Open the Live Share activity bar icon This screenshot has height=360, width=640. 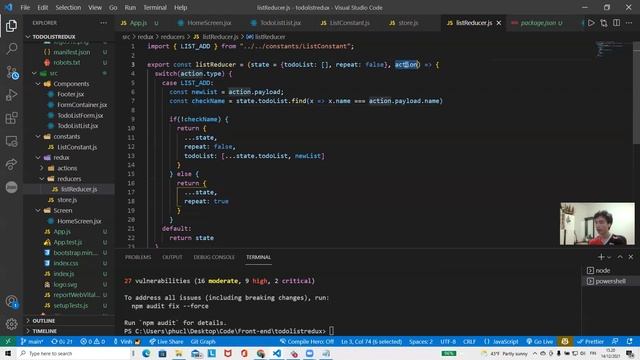click(11, 164)
